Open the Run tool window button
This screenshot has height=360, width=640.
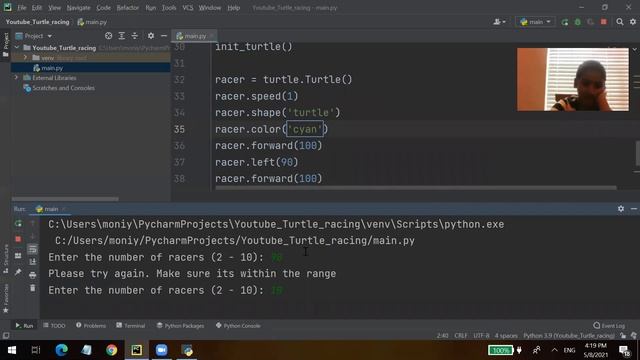click(24, 326)
